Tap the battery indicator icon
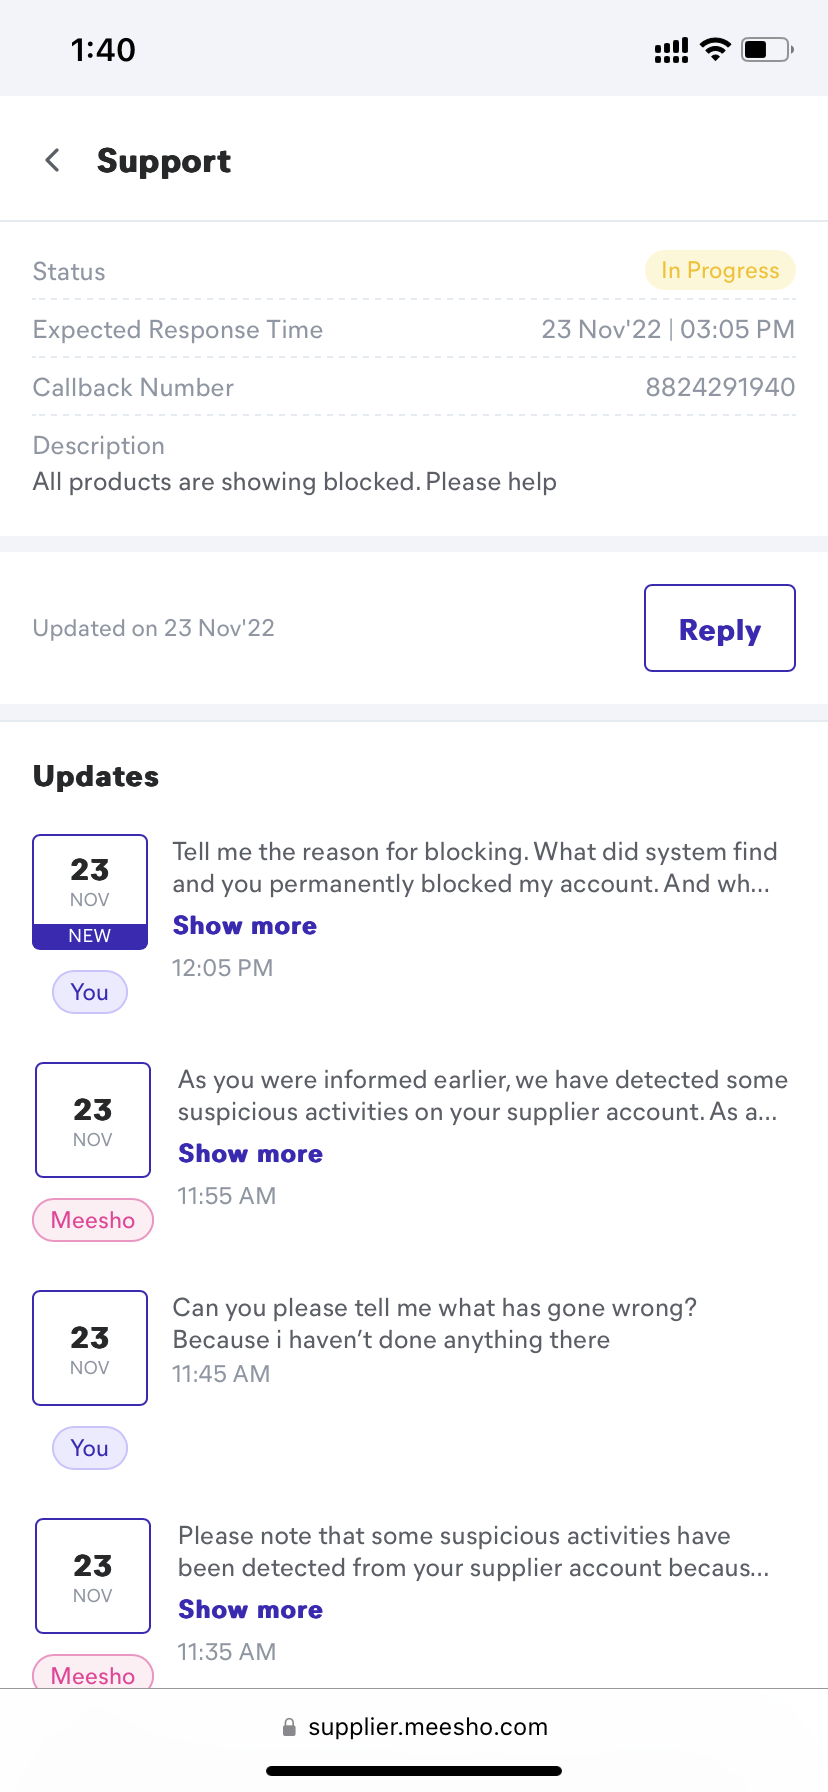The height and width of the screenshot is (1792, 828). click(x=767, y=49)
